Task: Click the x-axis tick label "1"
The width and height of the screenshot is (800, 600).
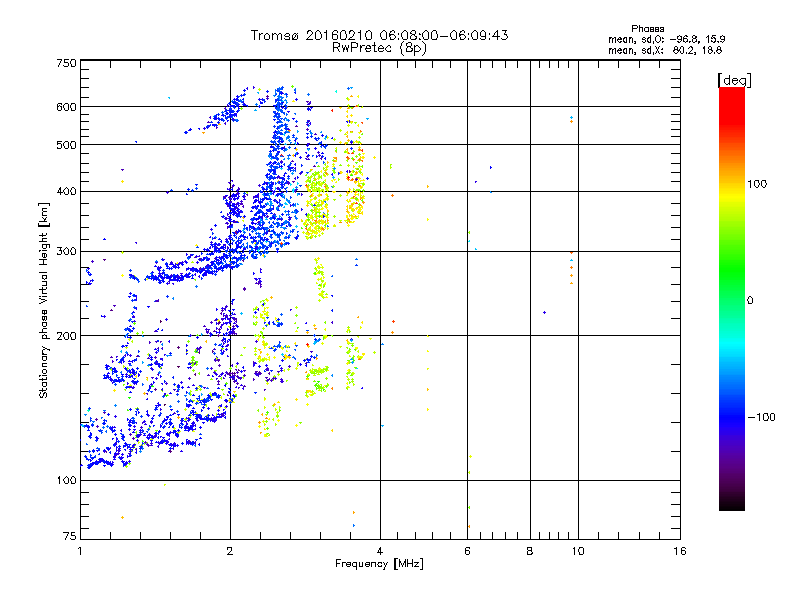Action: [80, 551]
